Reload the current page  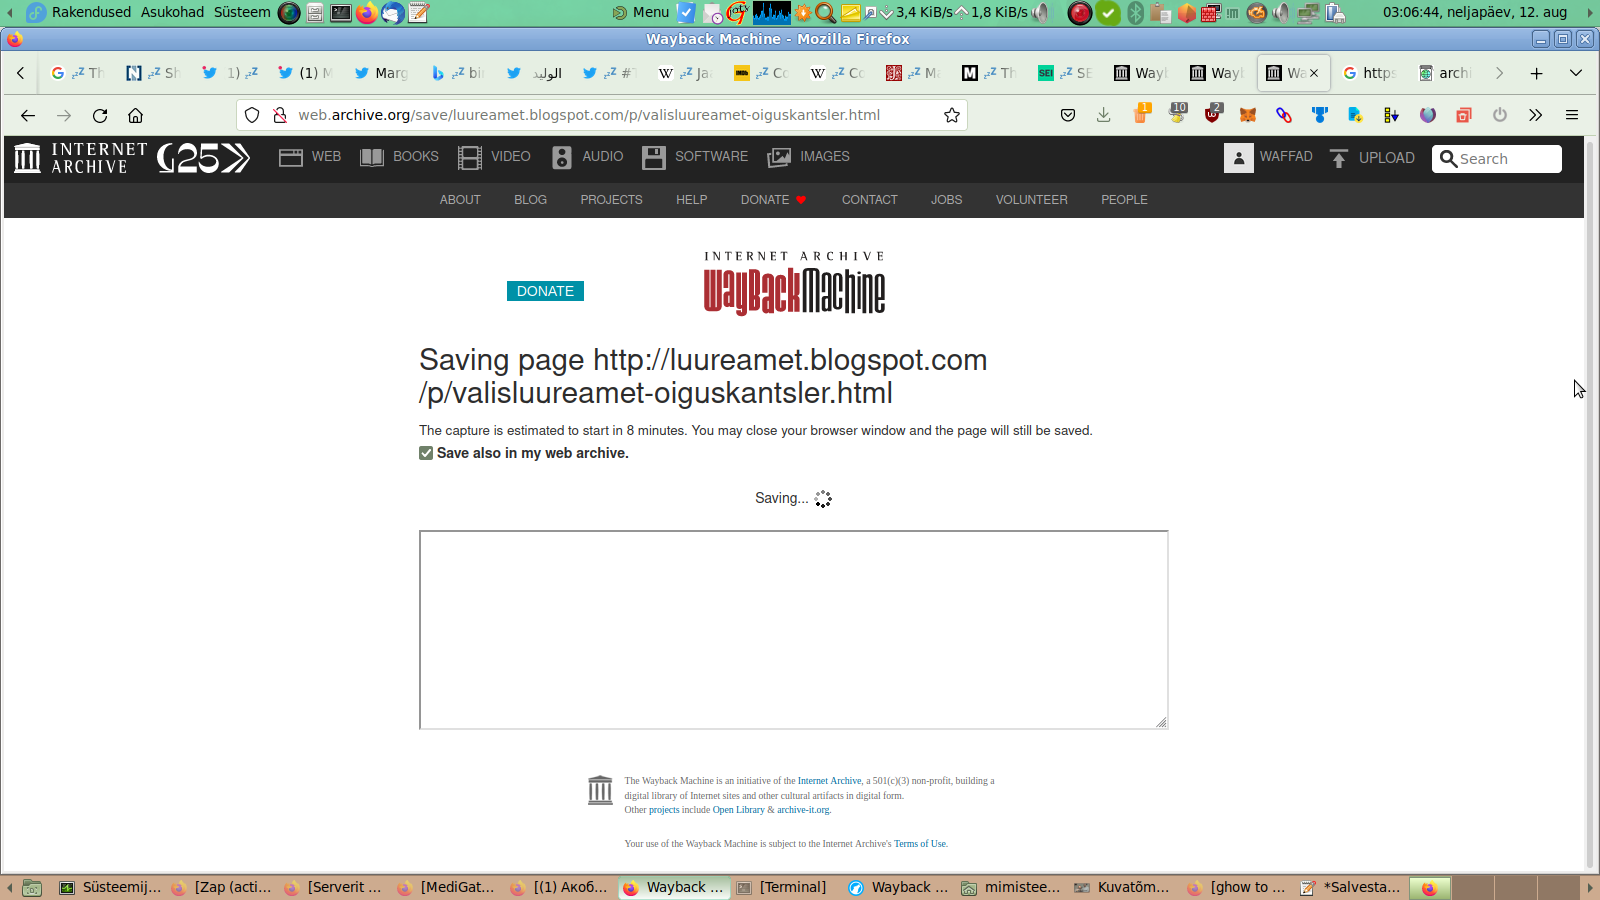click(x=100, y=115)
